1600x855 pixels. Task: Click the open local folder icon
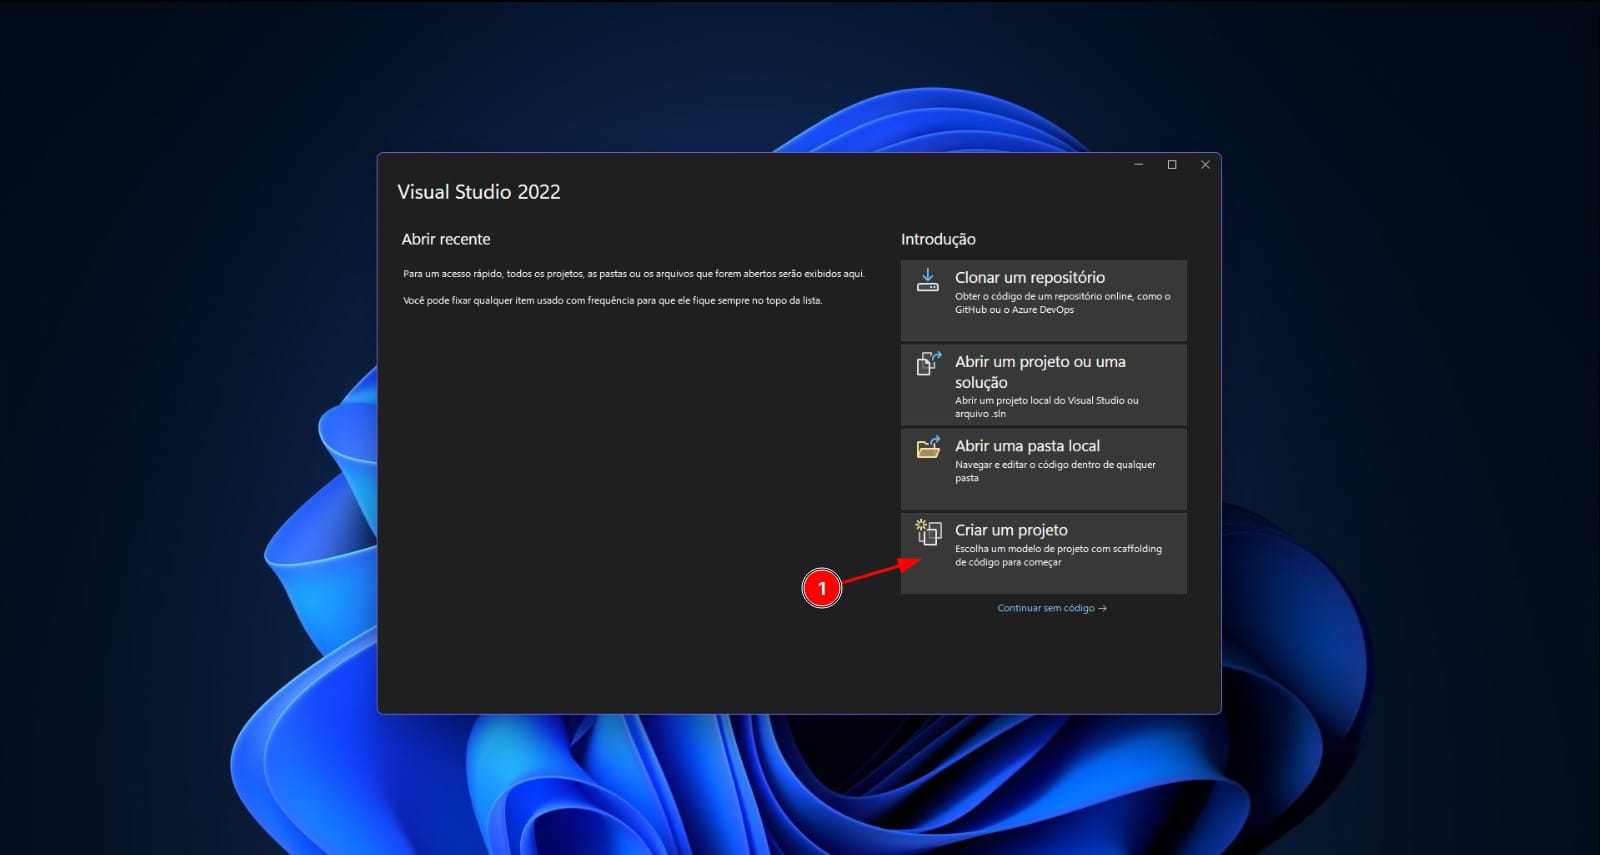click(929, 447)
